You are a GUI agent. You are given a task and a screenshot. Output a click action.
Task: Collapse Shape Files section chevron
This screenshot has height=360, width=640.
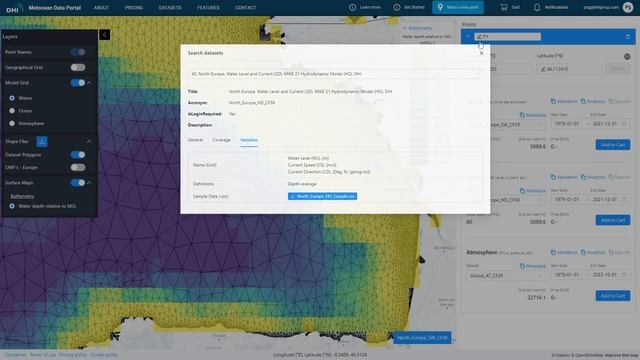tap(89, 141)
